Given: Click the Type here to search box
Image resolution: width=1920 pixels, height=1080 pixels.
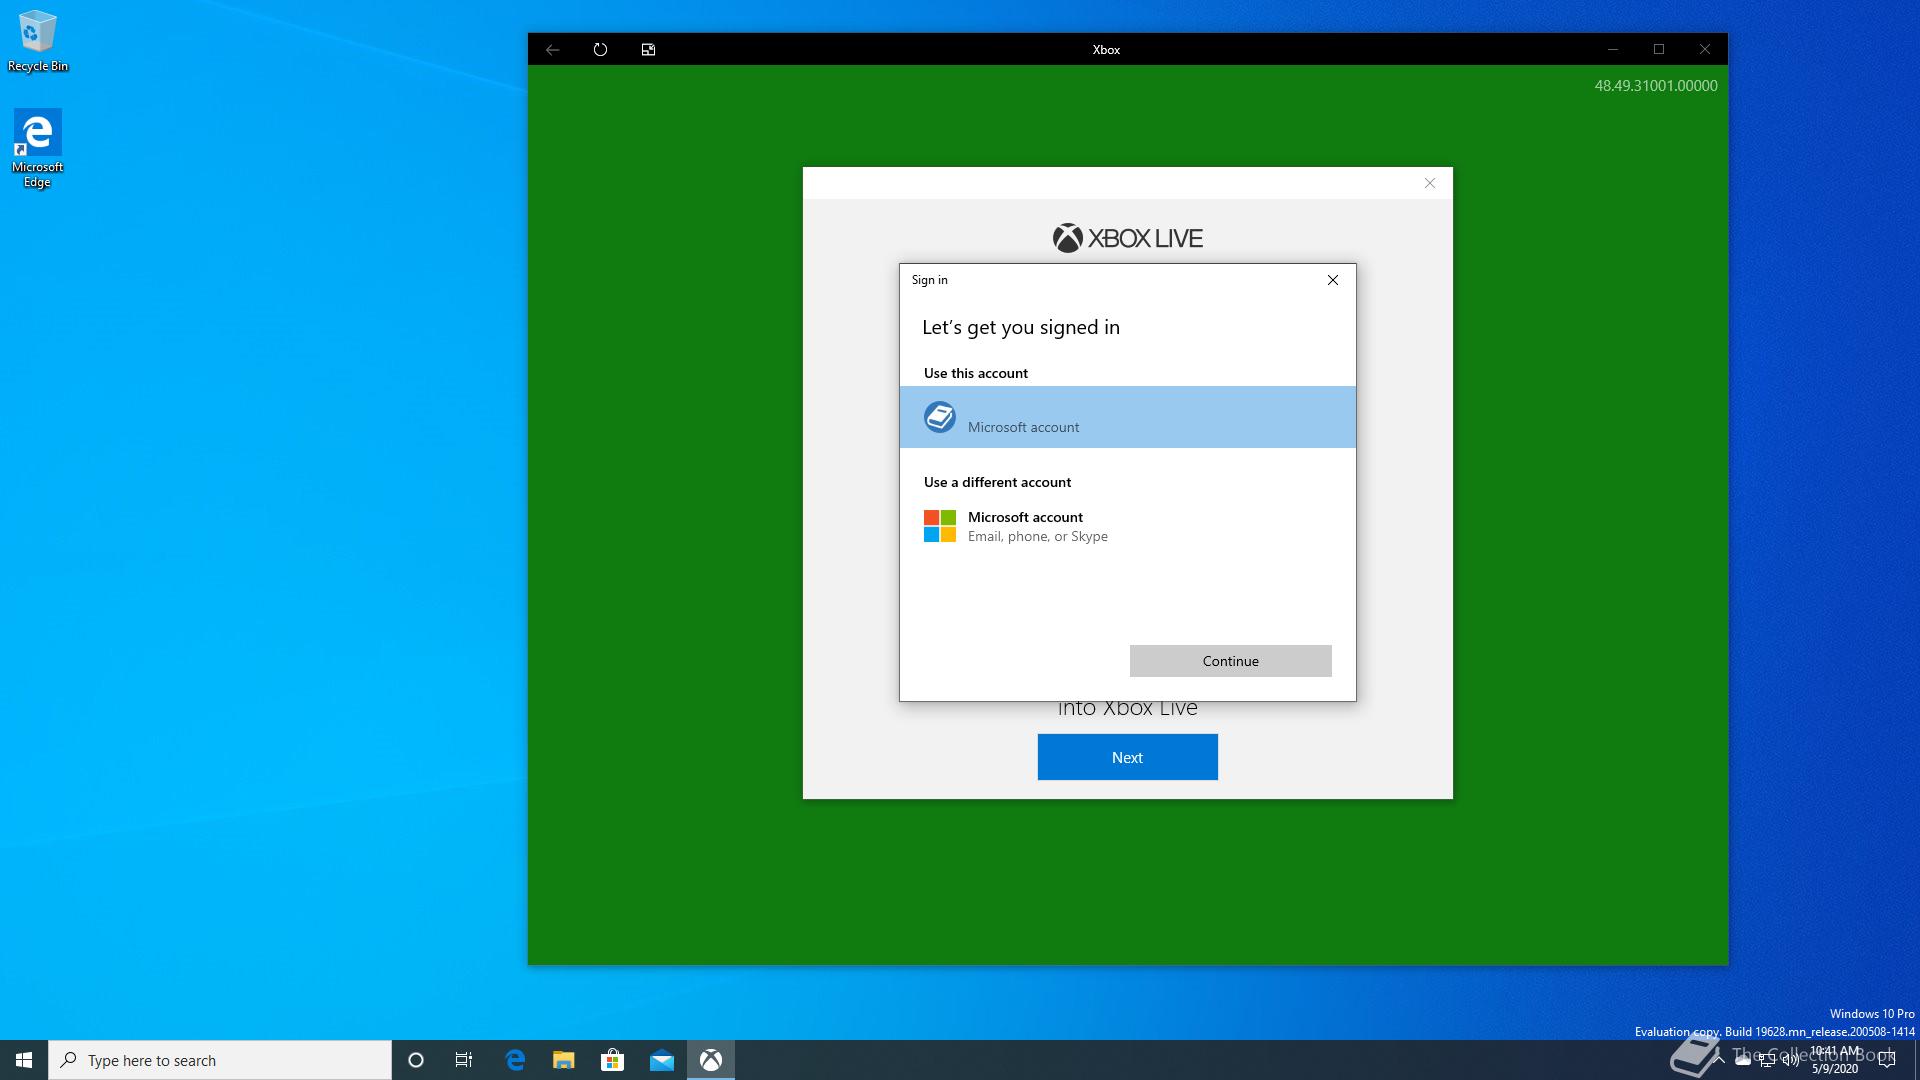Looking at the screenshot, I should point(220,1060).
